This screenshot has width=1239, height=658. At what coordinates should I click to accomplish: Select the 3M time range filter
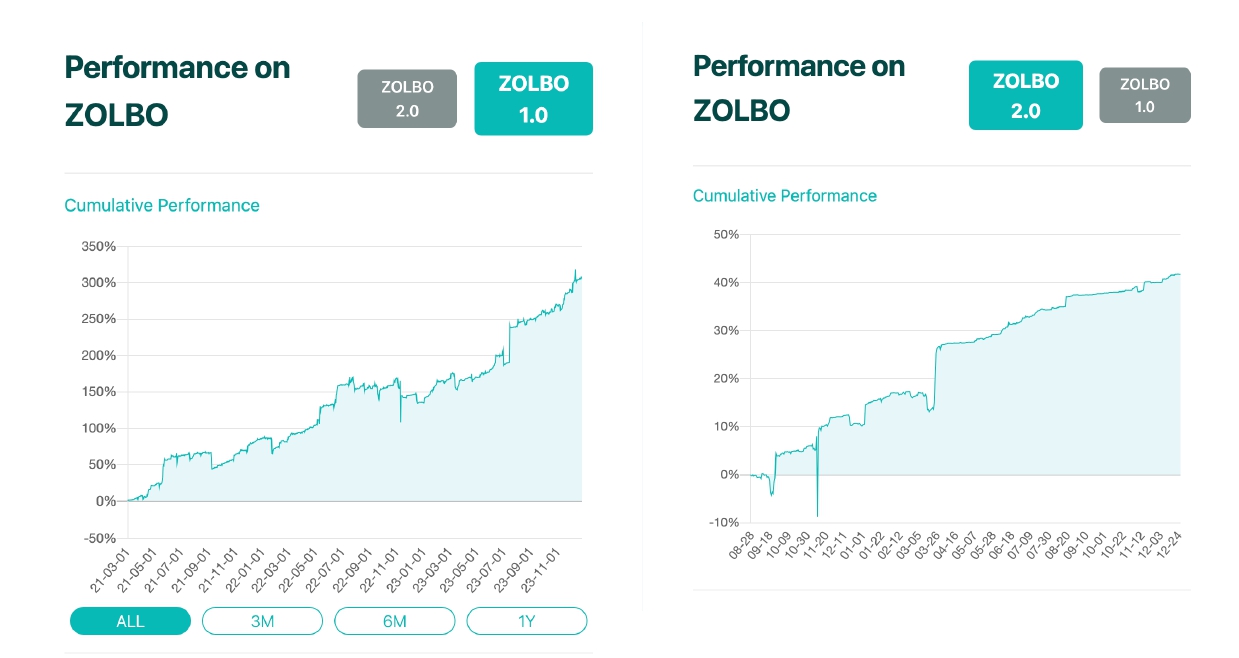coord(262,621)
